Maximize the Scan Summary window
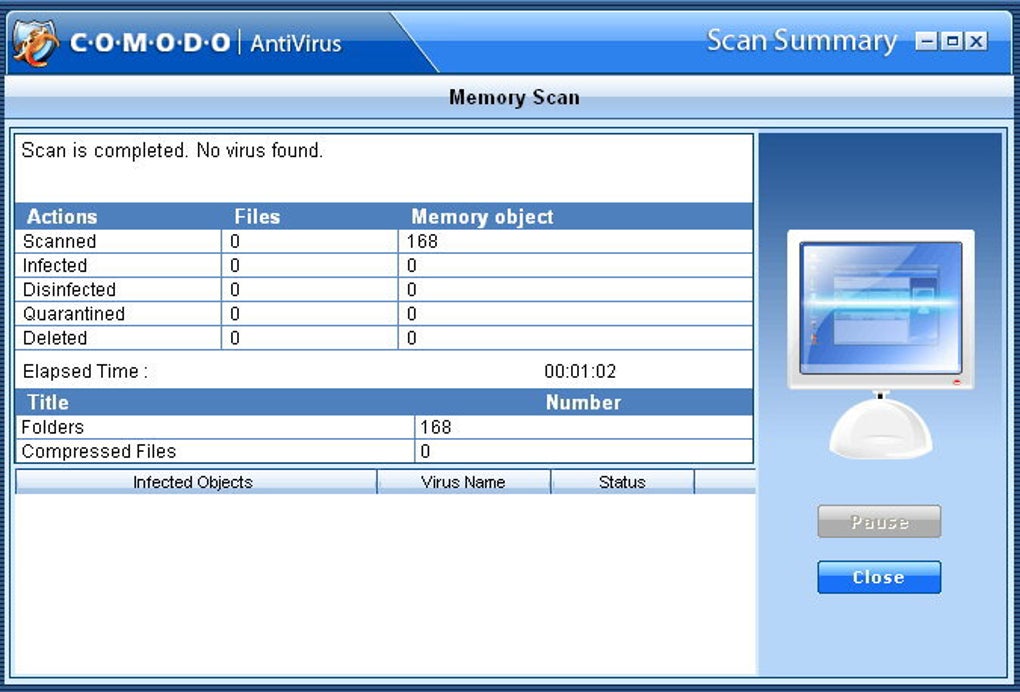 coord(952,42)
